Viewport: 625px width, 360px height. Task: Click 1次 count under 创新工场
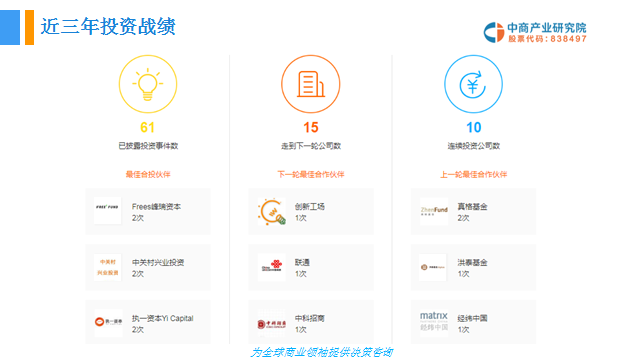coord(301,218)
